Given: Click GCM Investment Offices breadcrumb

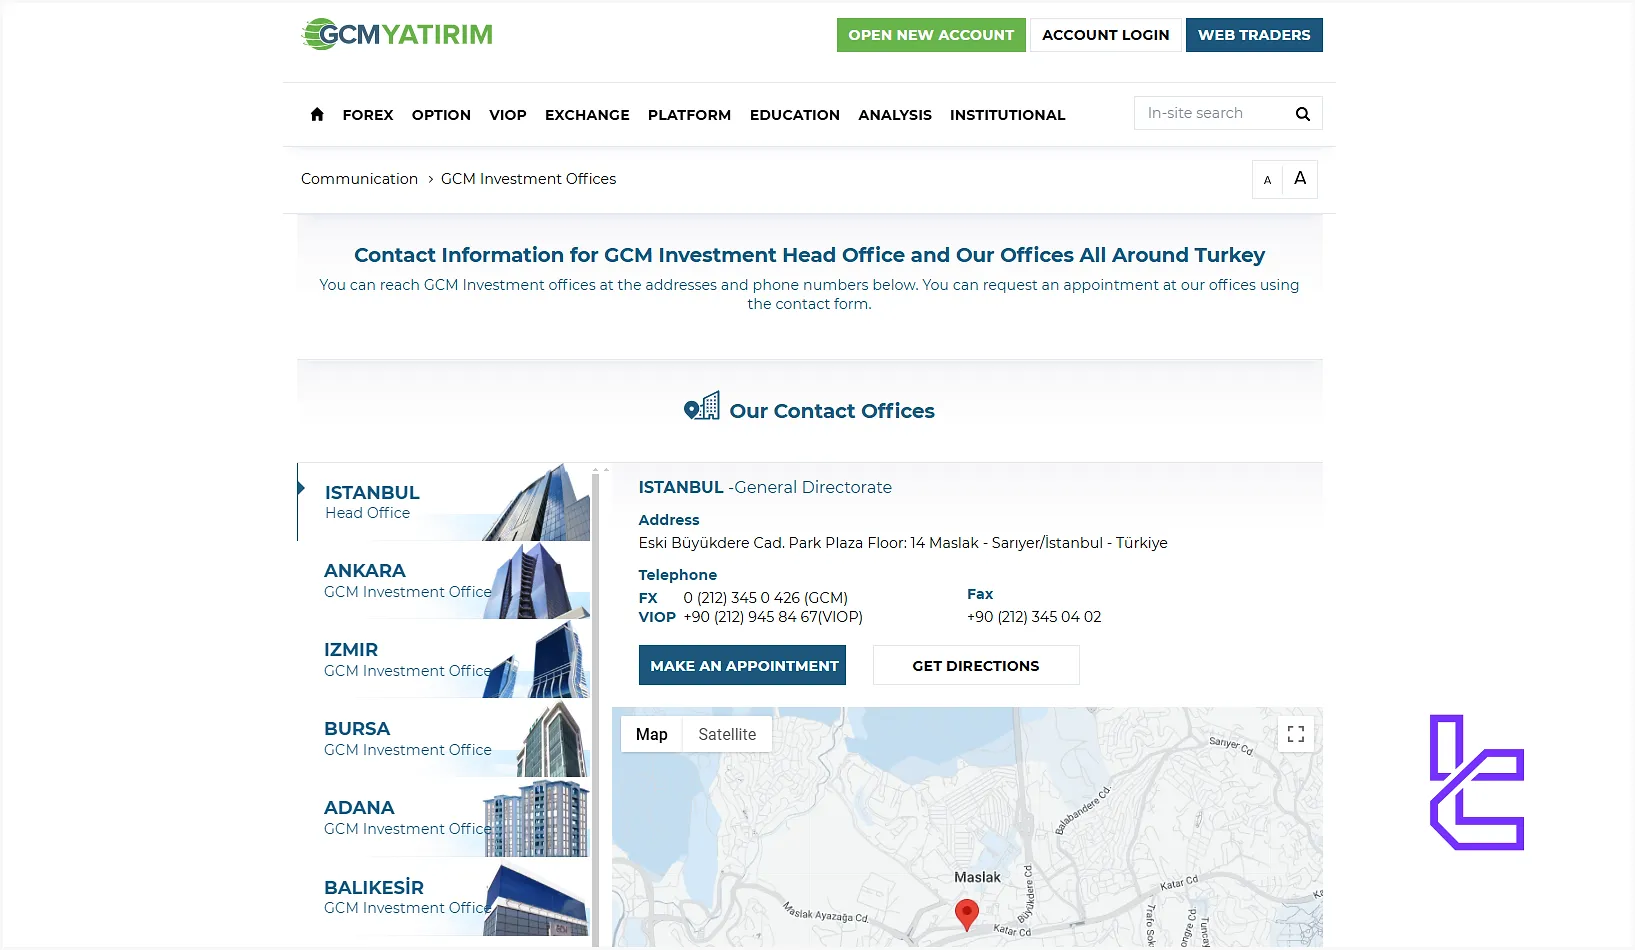Looking at the screenshot, I should pyautogui.click(x=528, y=179).
